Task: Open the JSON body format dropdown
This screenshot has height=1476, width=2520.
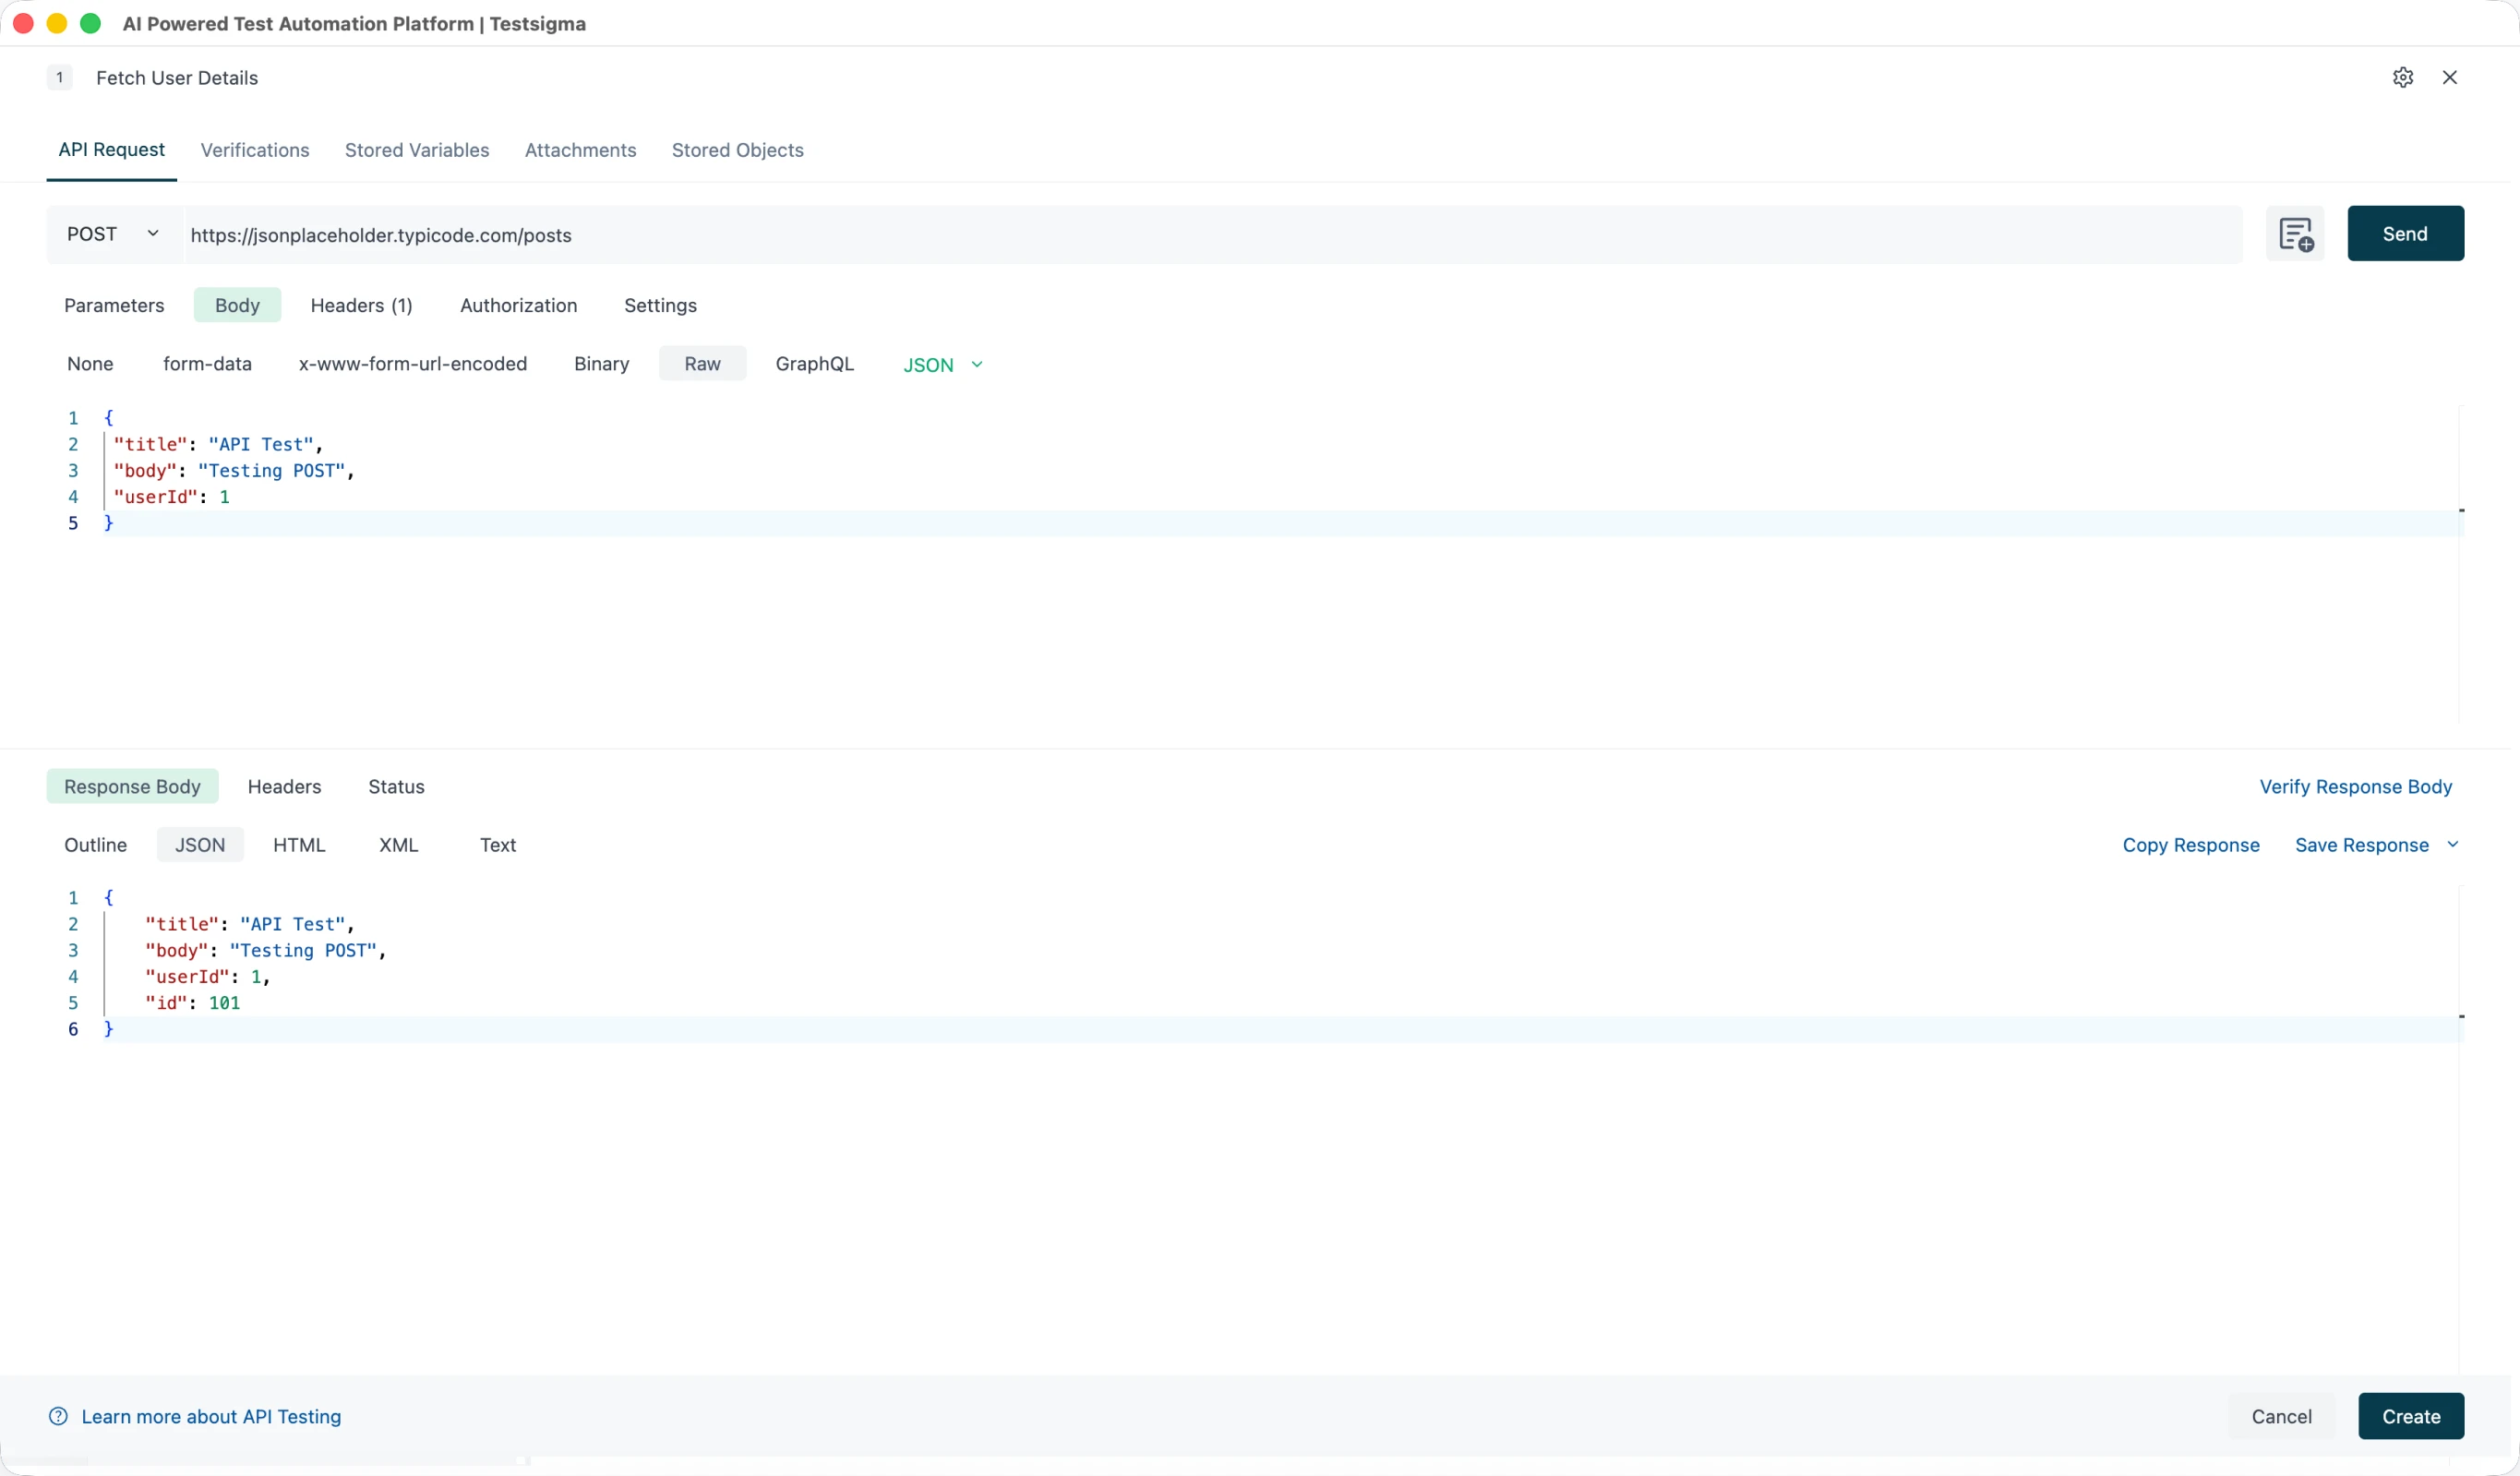Action: click(x=941, y=364)
